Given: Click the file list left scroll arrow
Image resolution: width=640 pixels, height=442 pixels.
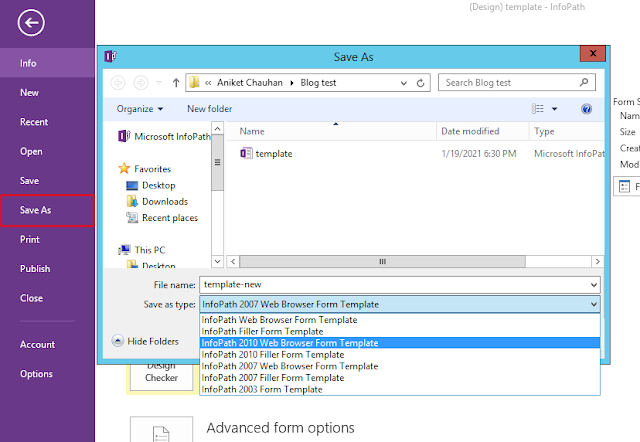Looking at the screenshot, I should pyautogui.click(x=233, y=262).
